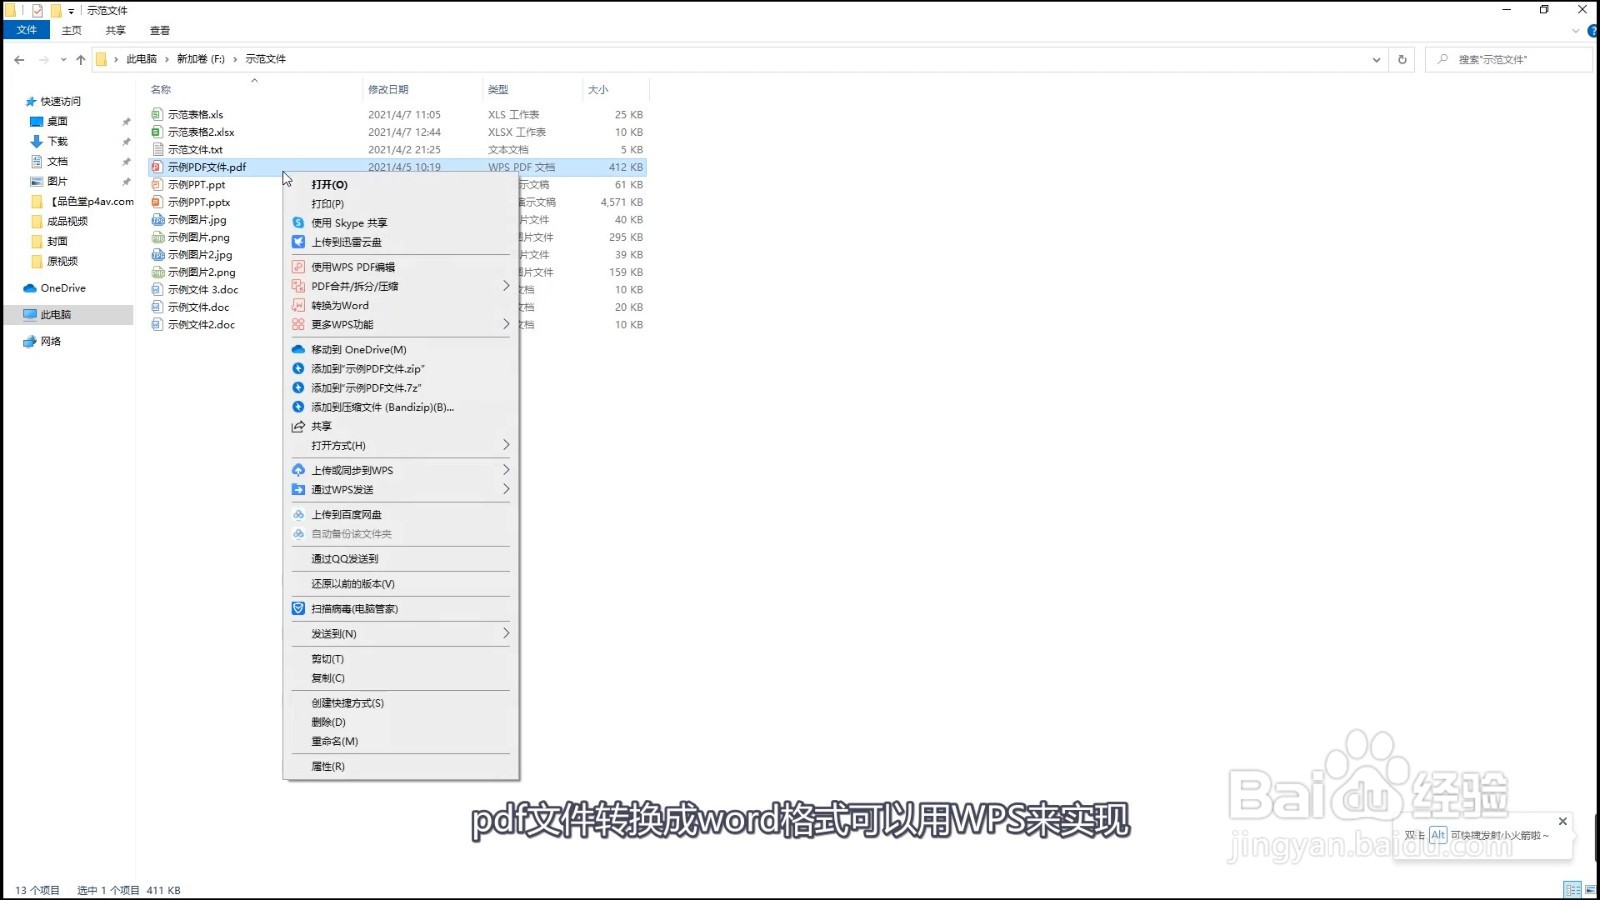Viewport: 1600px width, 900px height.
Task: Click in the 搜索"示范文件" search box
Action: pyautogui.click(x=1509, y=59)
